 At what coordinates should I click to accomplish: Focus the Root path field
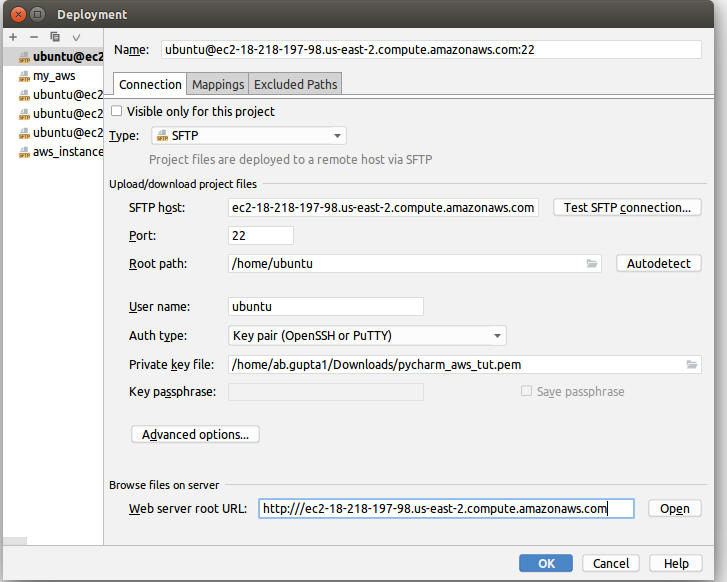click(x=415, y=263)
